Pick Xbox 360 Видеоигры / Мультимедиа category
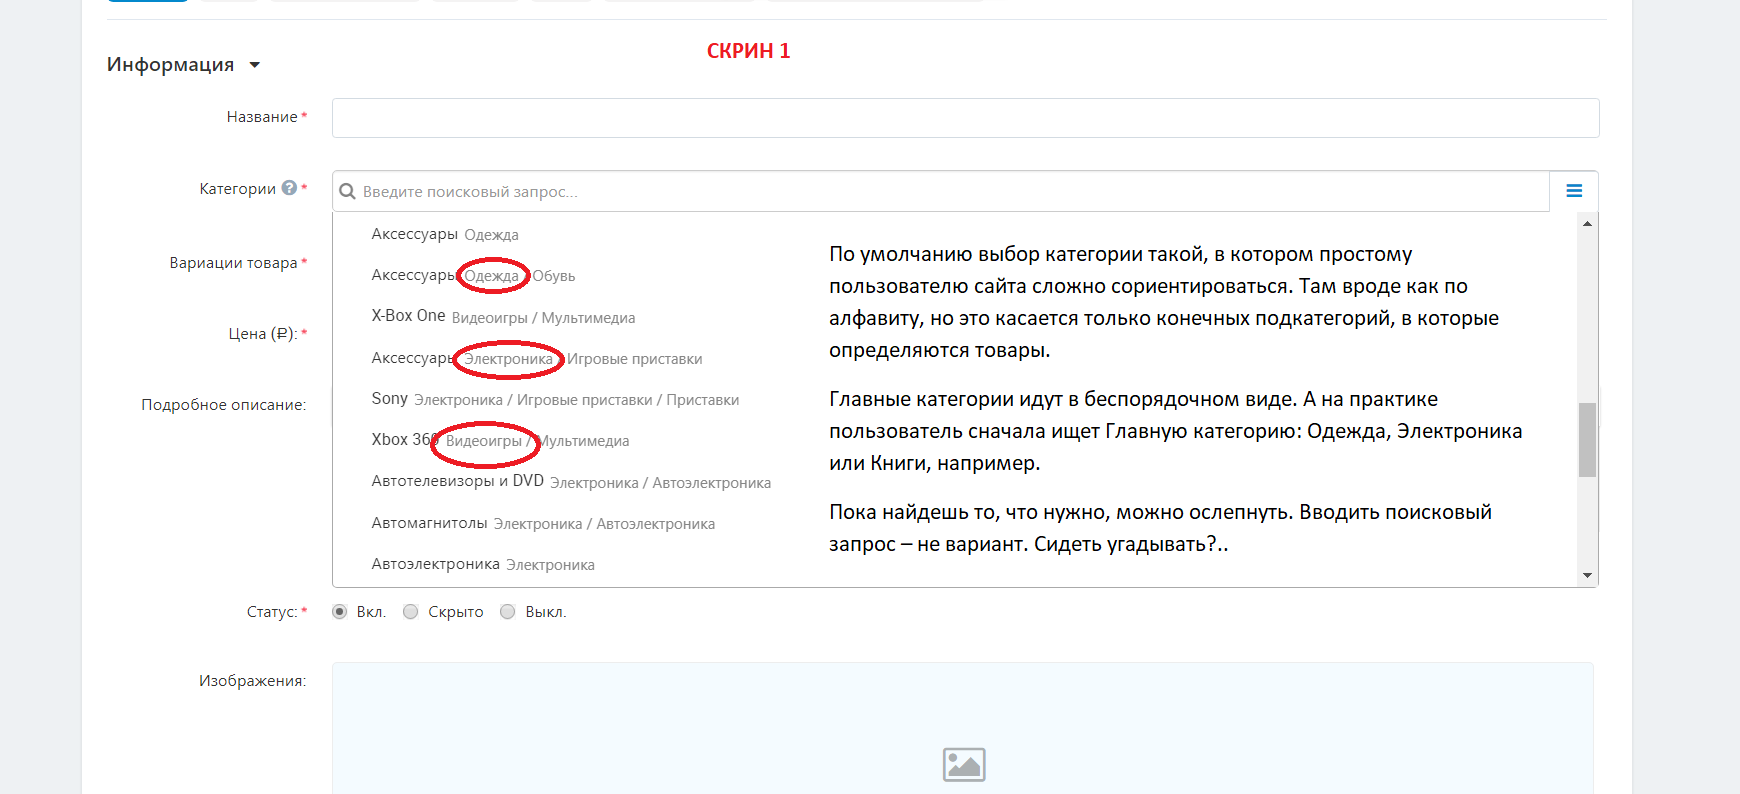This screenshot has width=1740, height=794. point(500,440)
